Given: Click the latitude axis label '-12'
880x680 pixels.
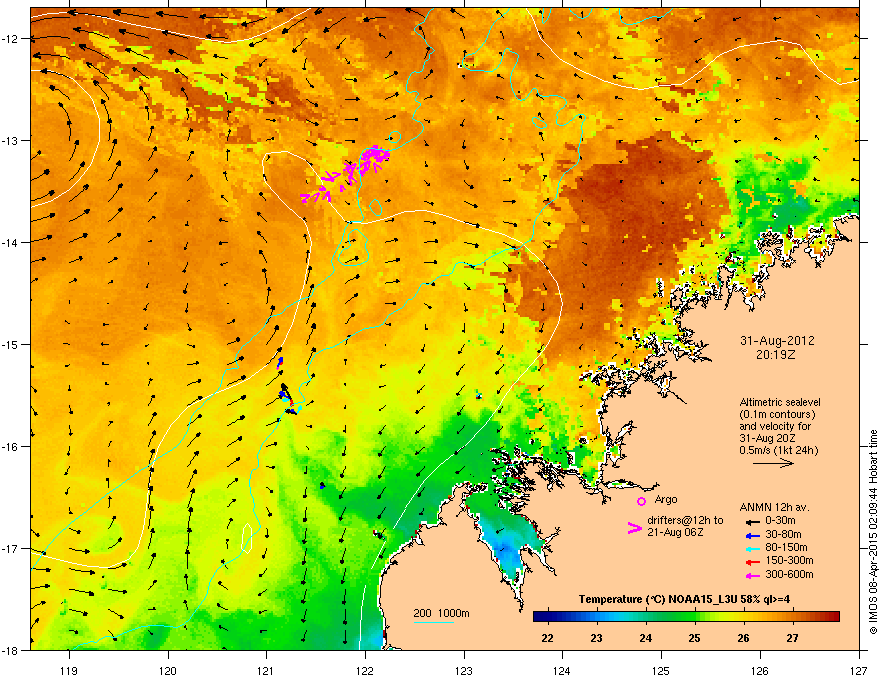Looking at the screenshot, I should 10,38.
